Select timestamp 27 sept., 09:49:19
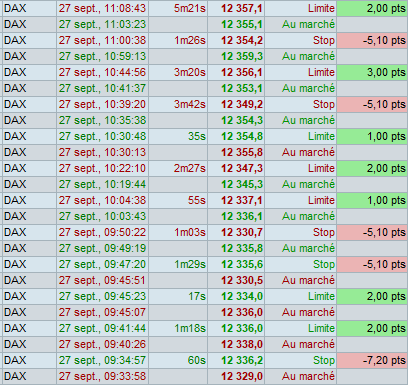Screen dimensions: 408x385 (102, 248)
